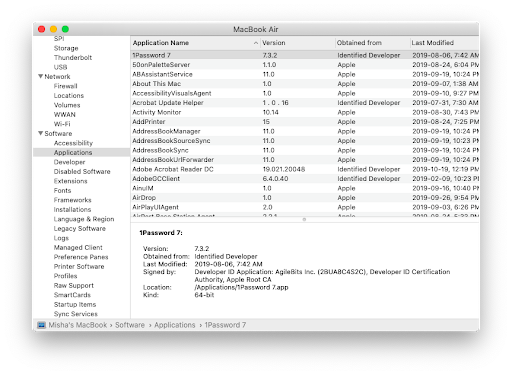The image size is (512, 375).
Task: Select the AddressBookManager row
Action: pos(305,131)
